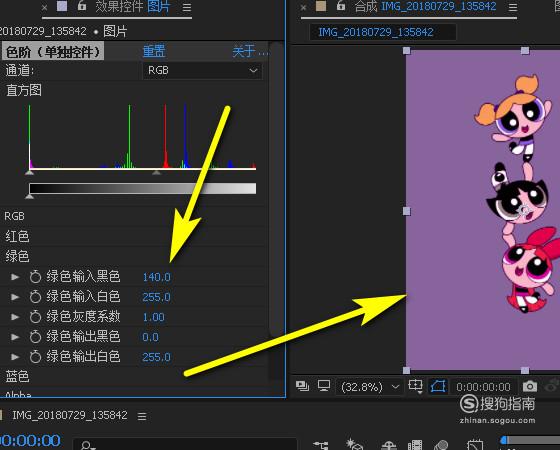Viewport: 560px width, 450px height.
Task: Click the primary viewer monitor icon
Action: tap(324, 386)
